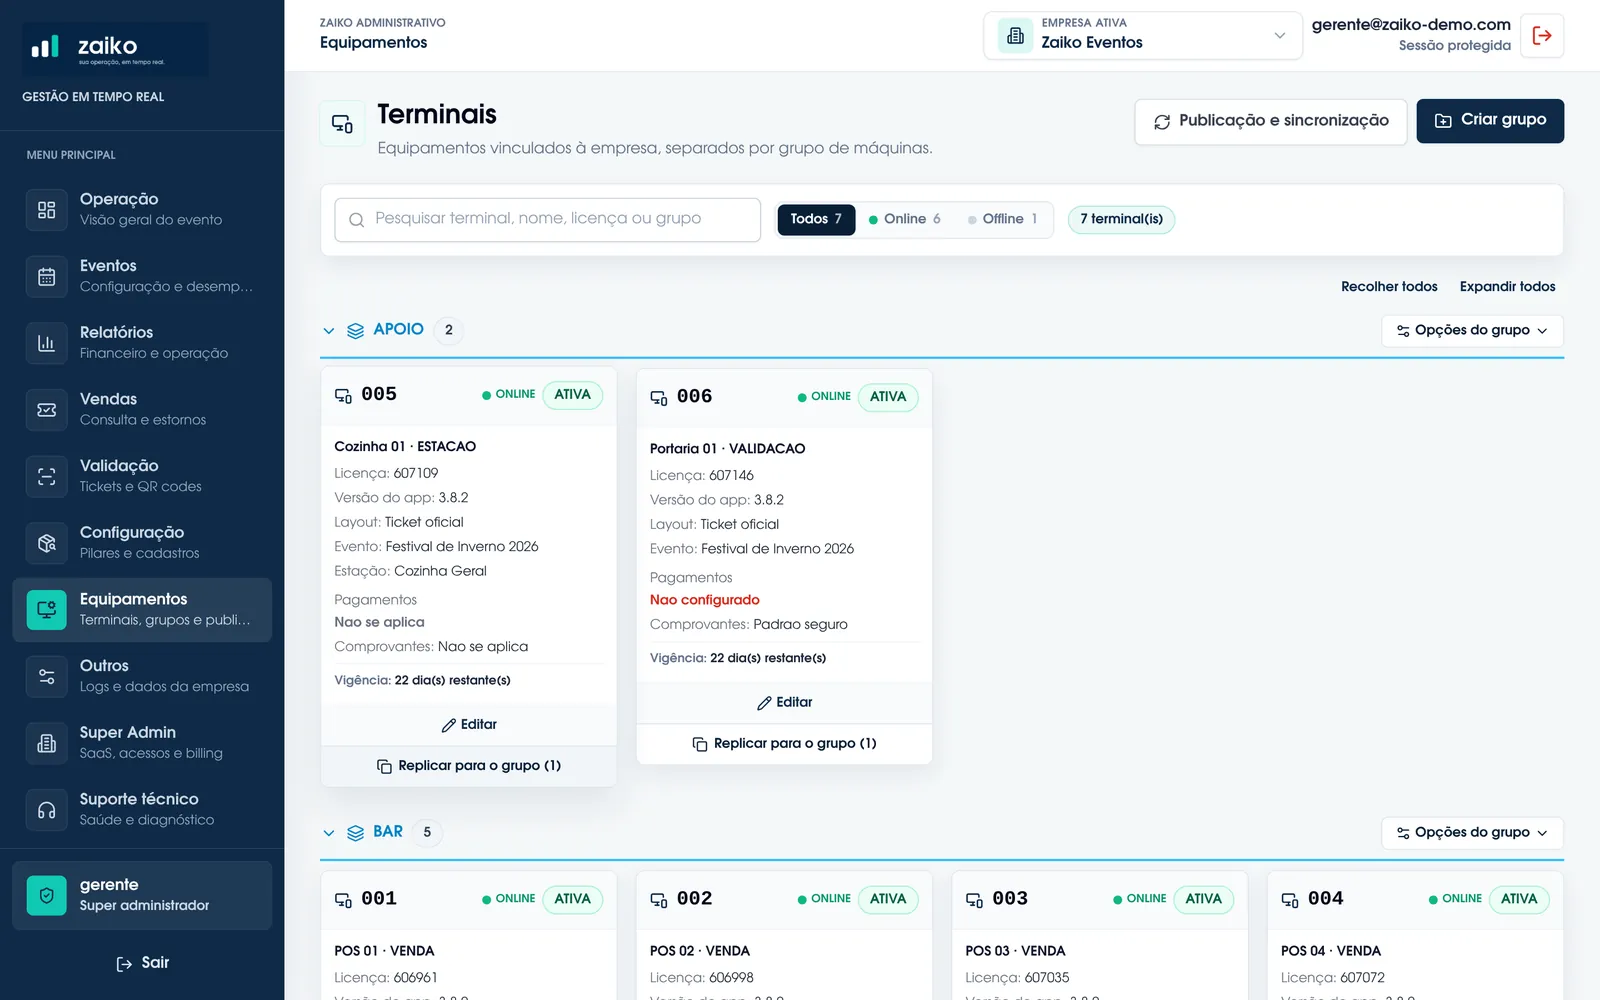Click the terminal icon beside 006
This screenshot has width=1600, height=1000.
[x=659, y=398]
